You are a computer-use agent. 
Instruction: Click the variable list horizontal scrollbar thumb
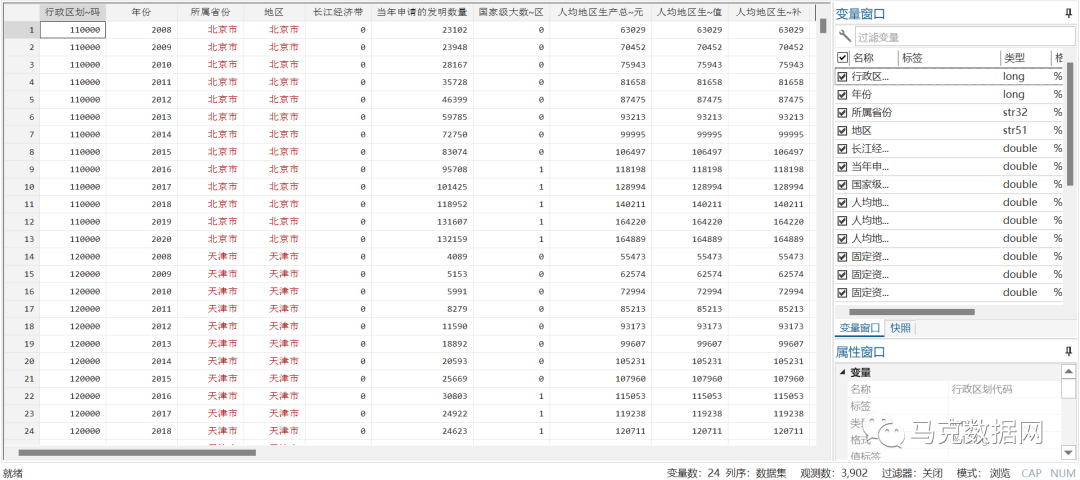click(913, 312)
